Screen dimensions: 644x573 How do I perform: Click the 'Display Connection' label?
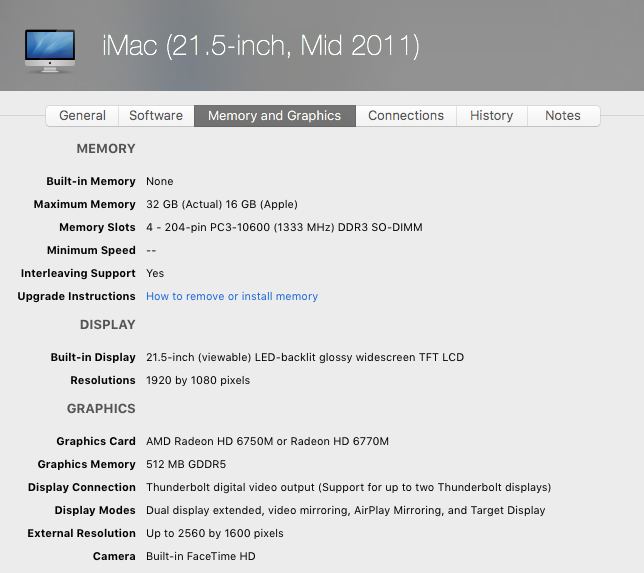(x=82, y=487)
